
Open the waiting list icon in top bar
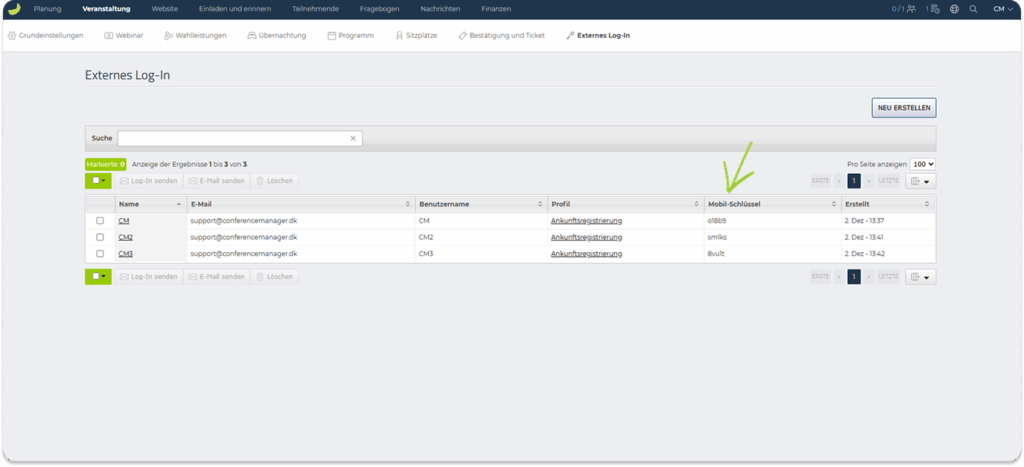(x=933, y=9)
